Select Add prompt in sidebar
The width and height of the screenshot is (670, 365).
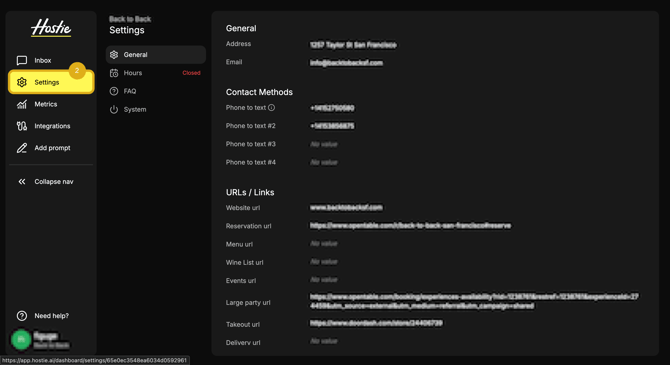click(51, 148)
